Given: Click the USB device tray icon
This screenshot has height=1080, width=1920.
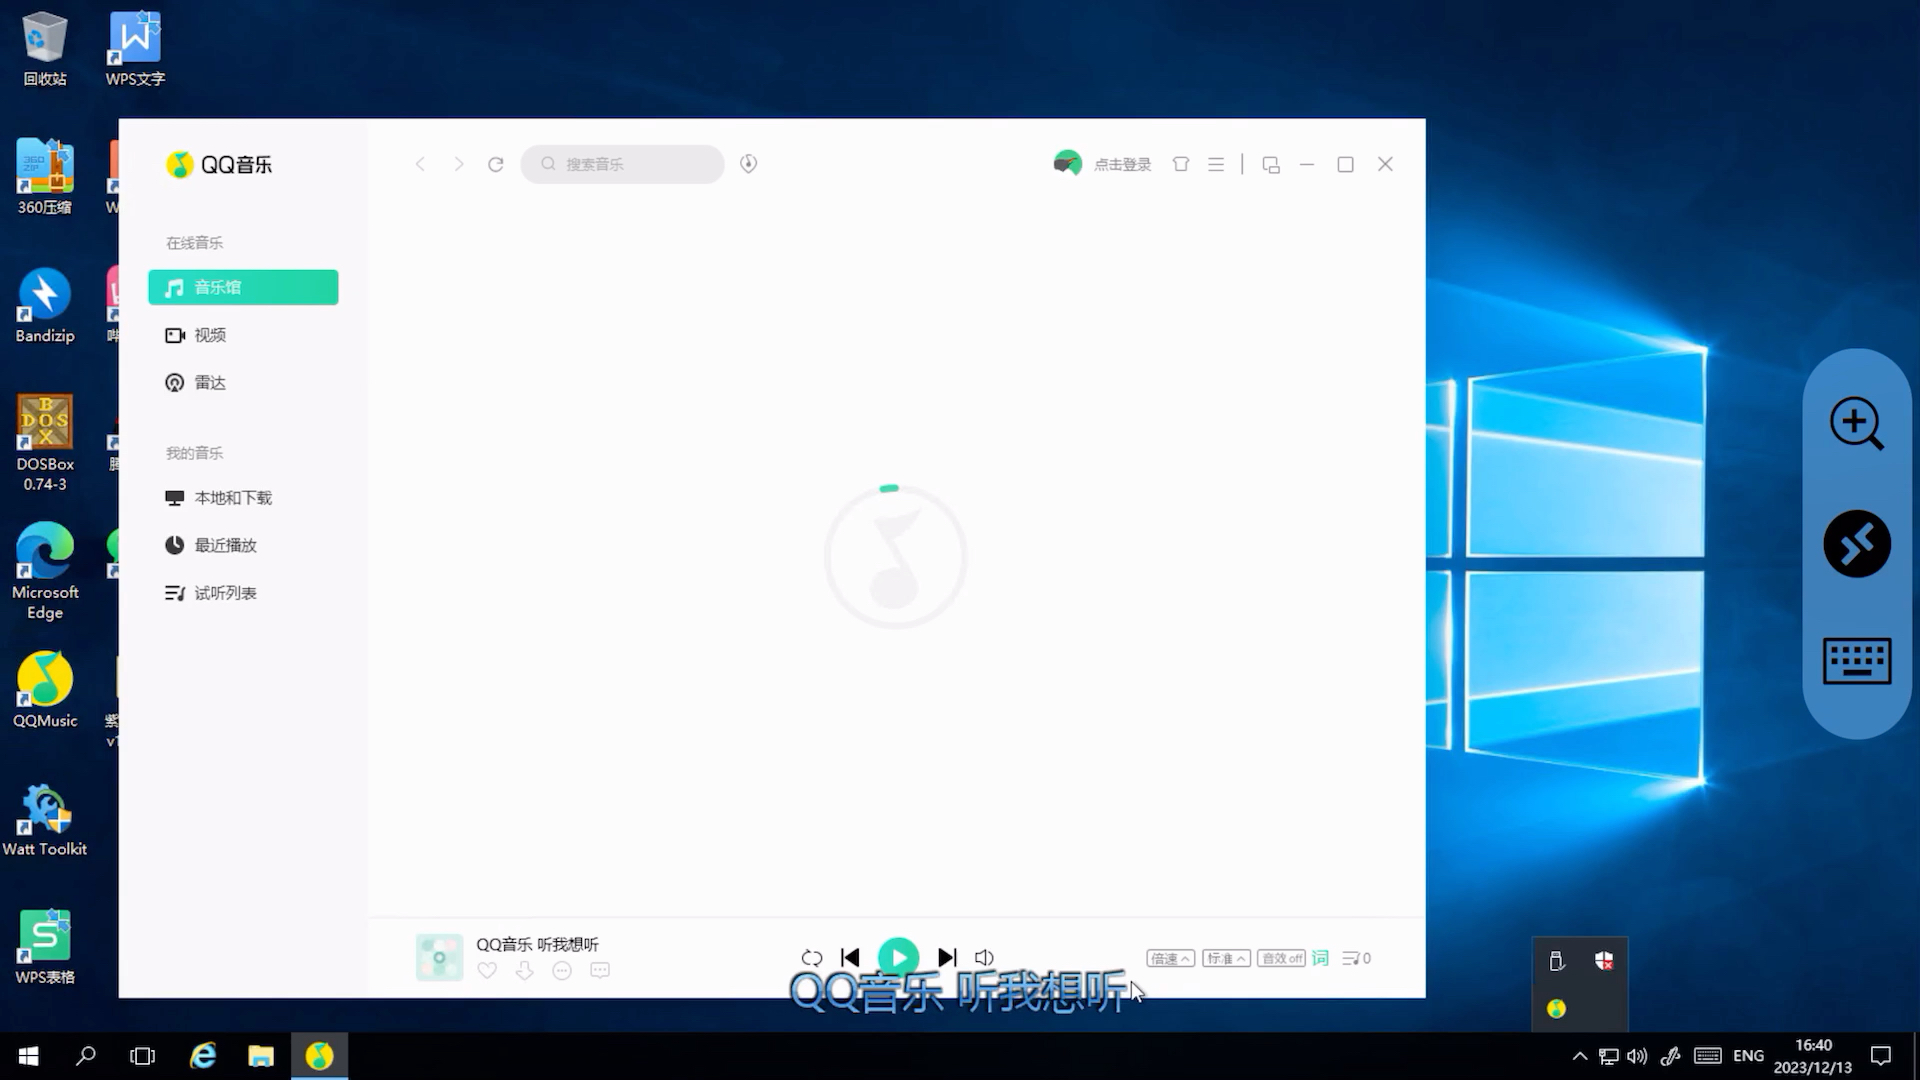Looking at the screenshot, I should pos(1556,961).
